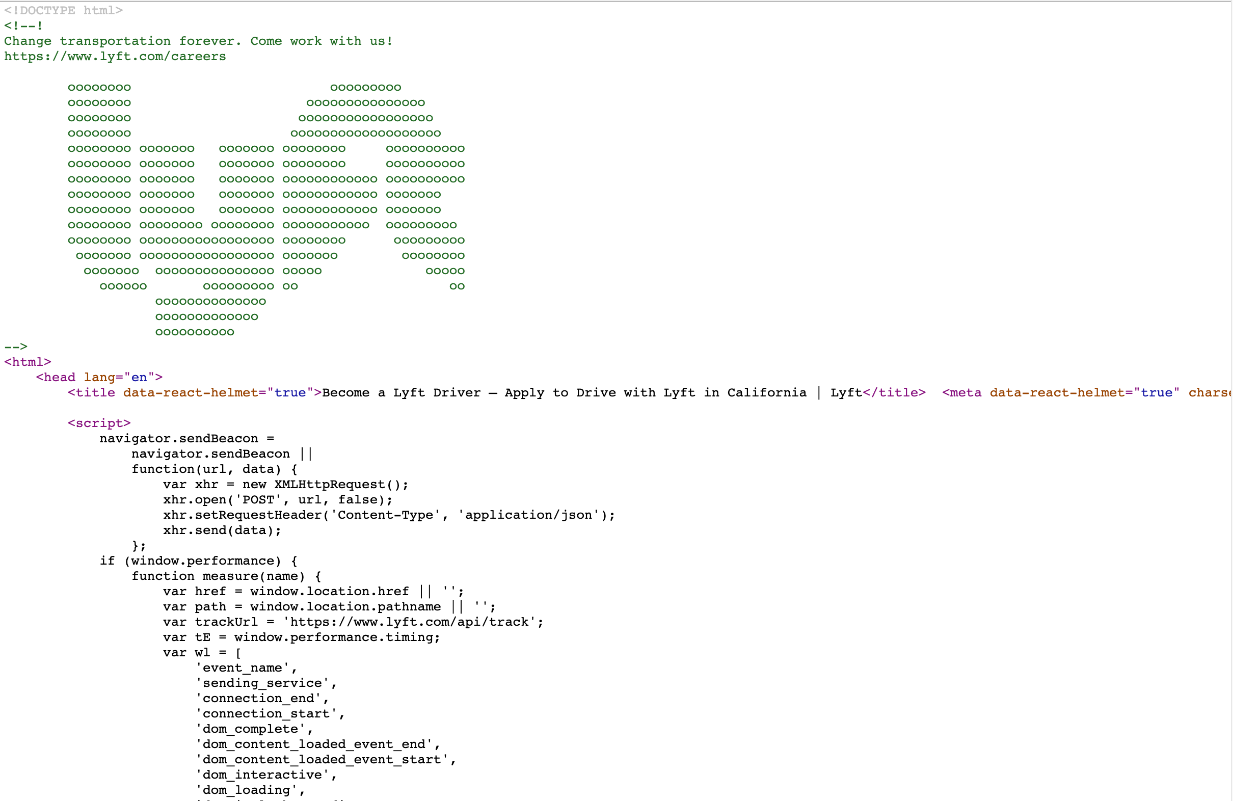
Task: Click the opening <script> tag
Action: click(99, 423)
